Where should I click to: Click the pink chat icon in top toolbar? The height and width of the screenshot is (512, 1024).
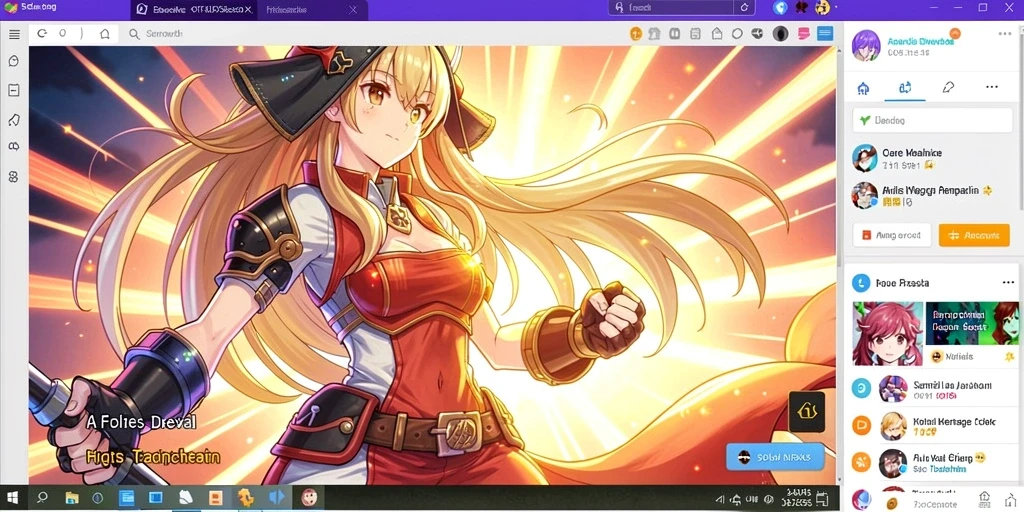[x=804, y=33]
